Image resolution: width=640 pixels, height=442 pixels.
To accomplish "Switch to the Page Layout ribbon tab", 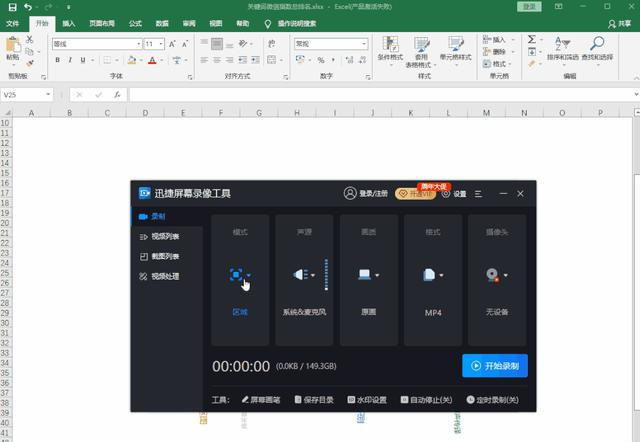I will click(x=102, y=24).
